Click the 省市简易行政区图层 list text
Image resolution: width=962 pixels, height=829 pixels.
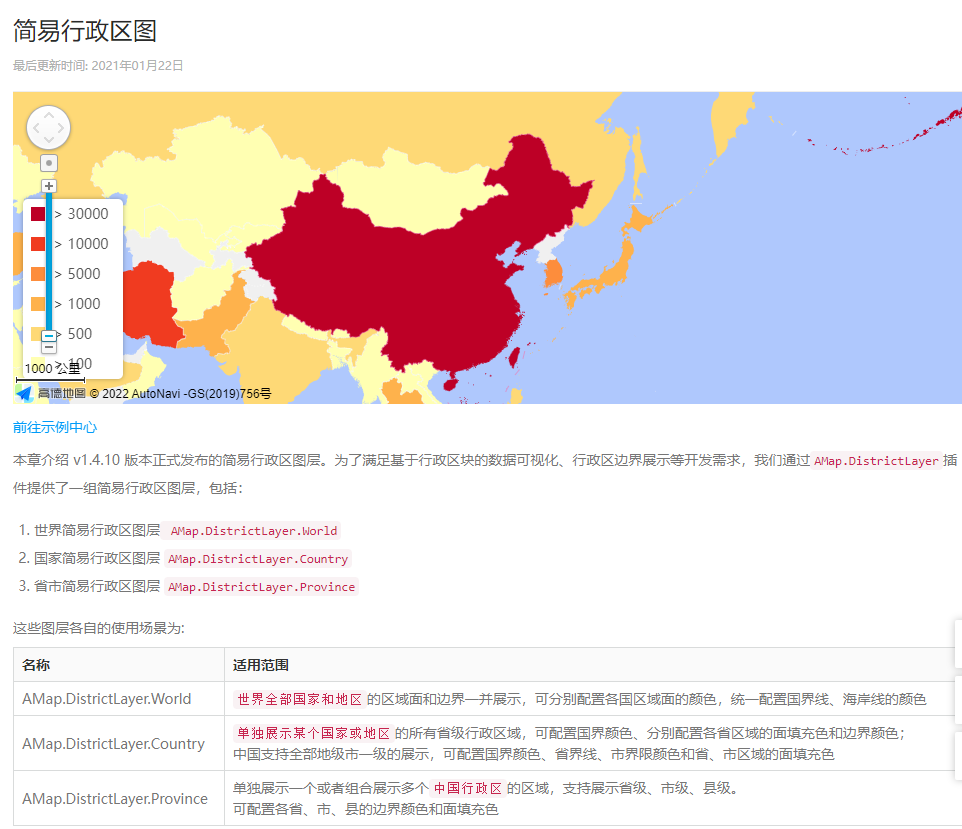(97, 586)
